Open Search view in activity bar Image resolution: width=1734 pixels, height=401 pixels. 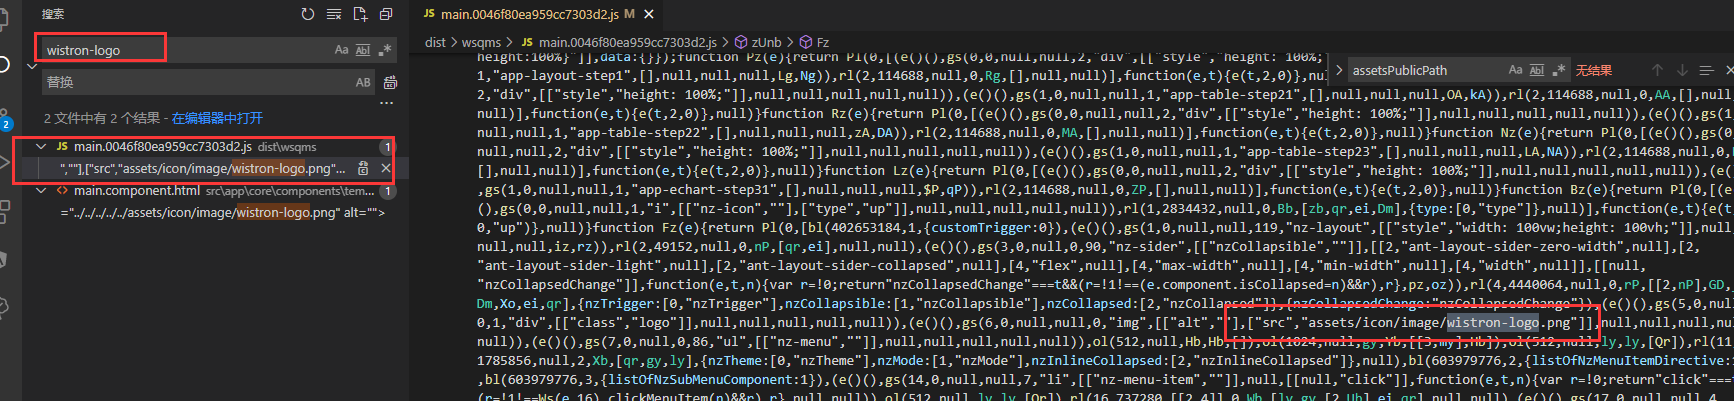click(6, 65)
